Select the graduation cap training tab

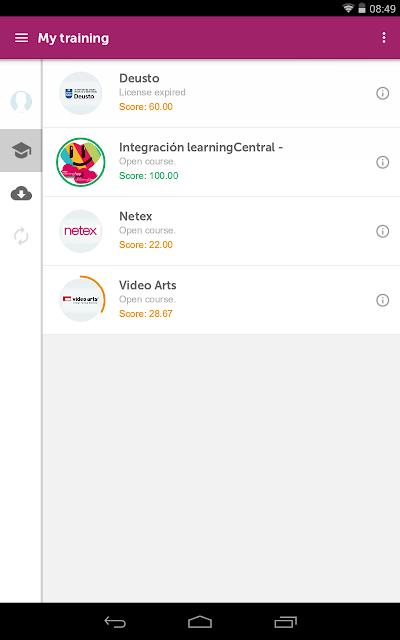coord(21,151)
